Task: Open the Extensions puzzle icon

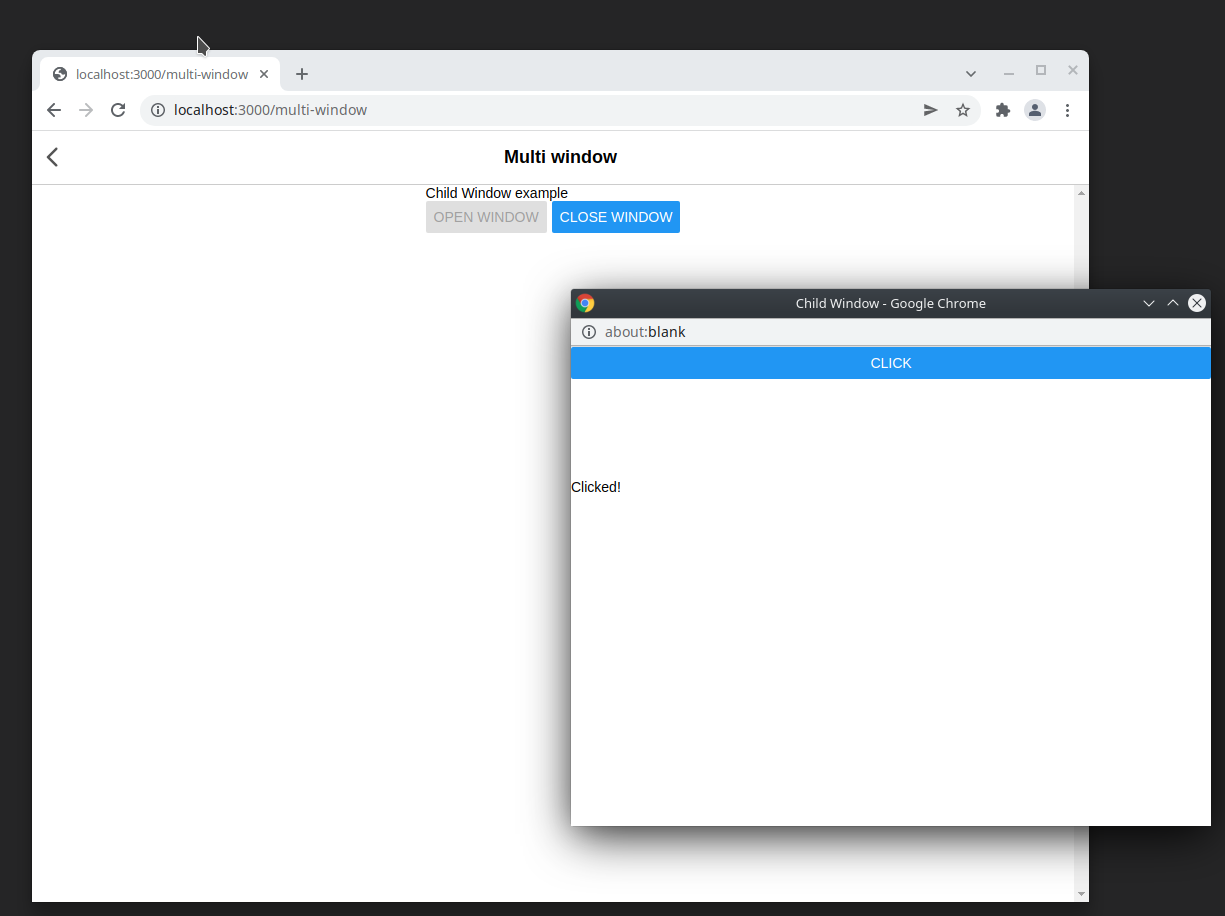Action: point(1003,110)
